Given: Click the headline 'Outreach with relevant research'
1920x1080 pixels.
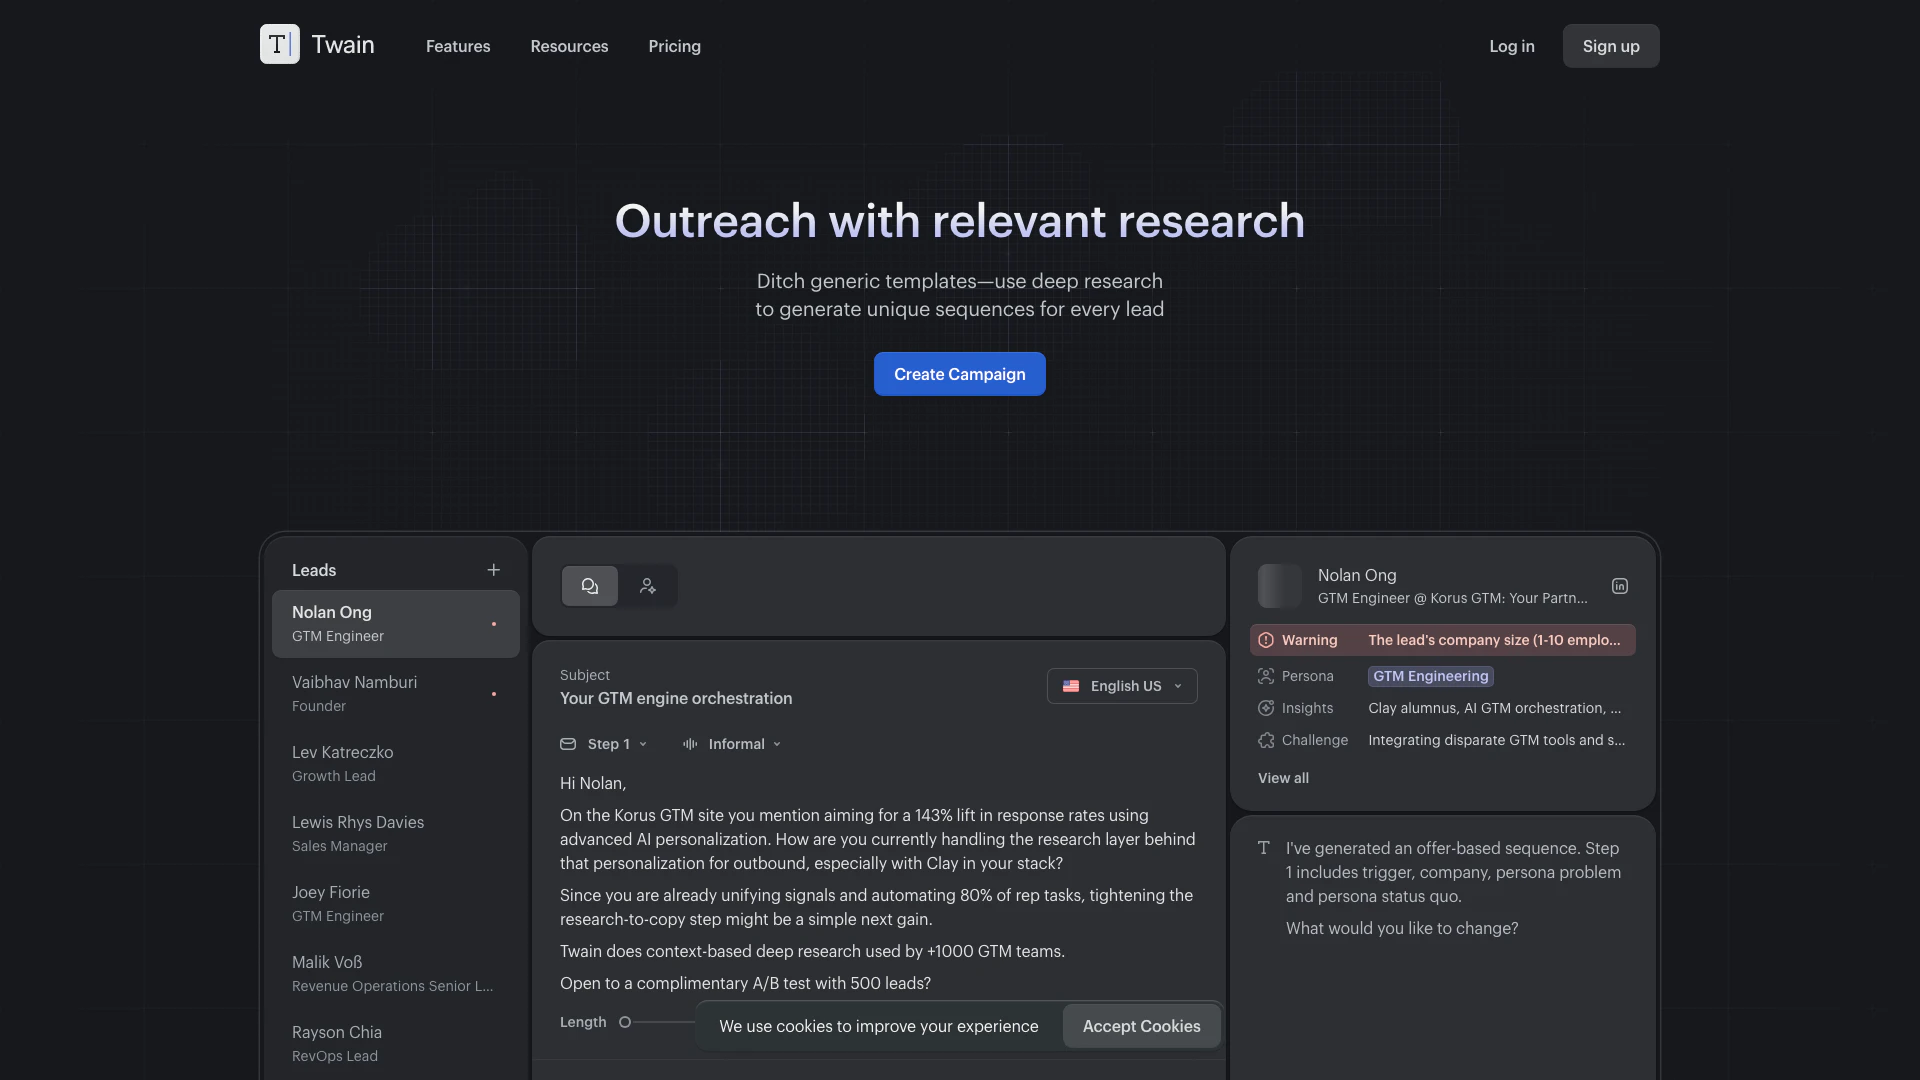Looking at the screenshot, I should point(960,221).
